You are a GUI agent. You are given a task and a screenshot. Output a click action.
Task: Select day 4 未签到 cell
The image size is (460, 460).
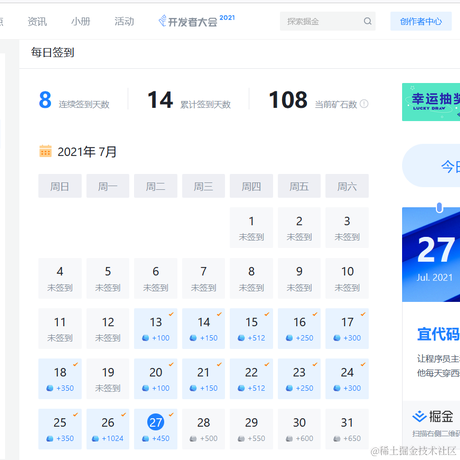[60, 278]
